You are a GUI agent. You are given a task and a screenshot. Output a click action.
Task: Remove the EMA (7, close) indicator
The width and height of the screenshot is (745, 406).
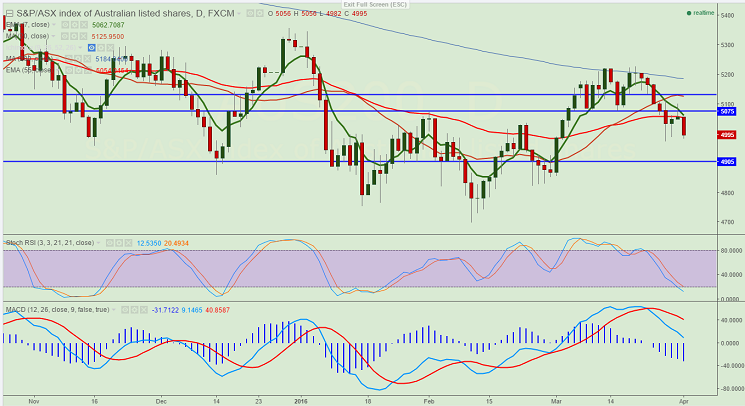[84, 25]
